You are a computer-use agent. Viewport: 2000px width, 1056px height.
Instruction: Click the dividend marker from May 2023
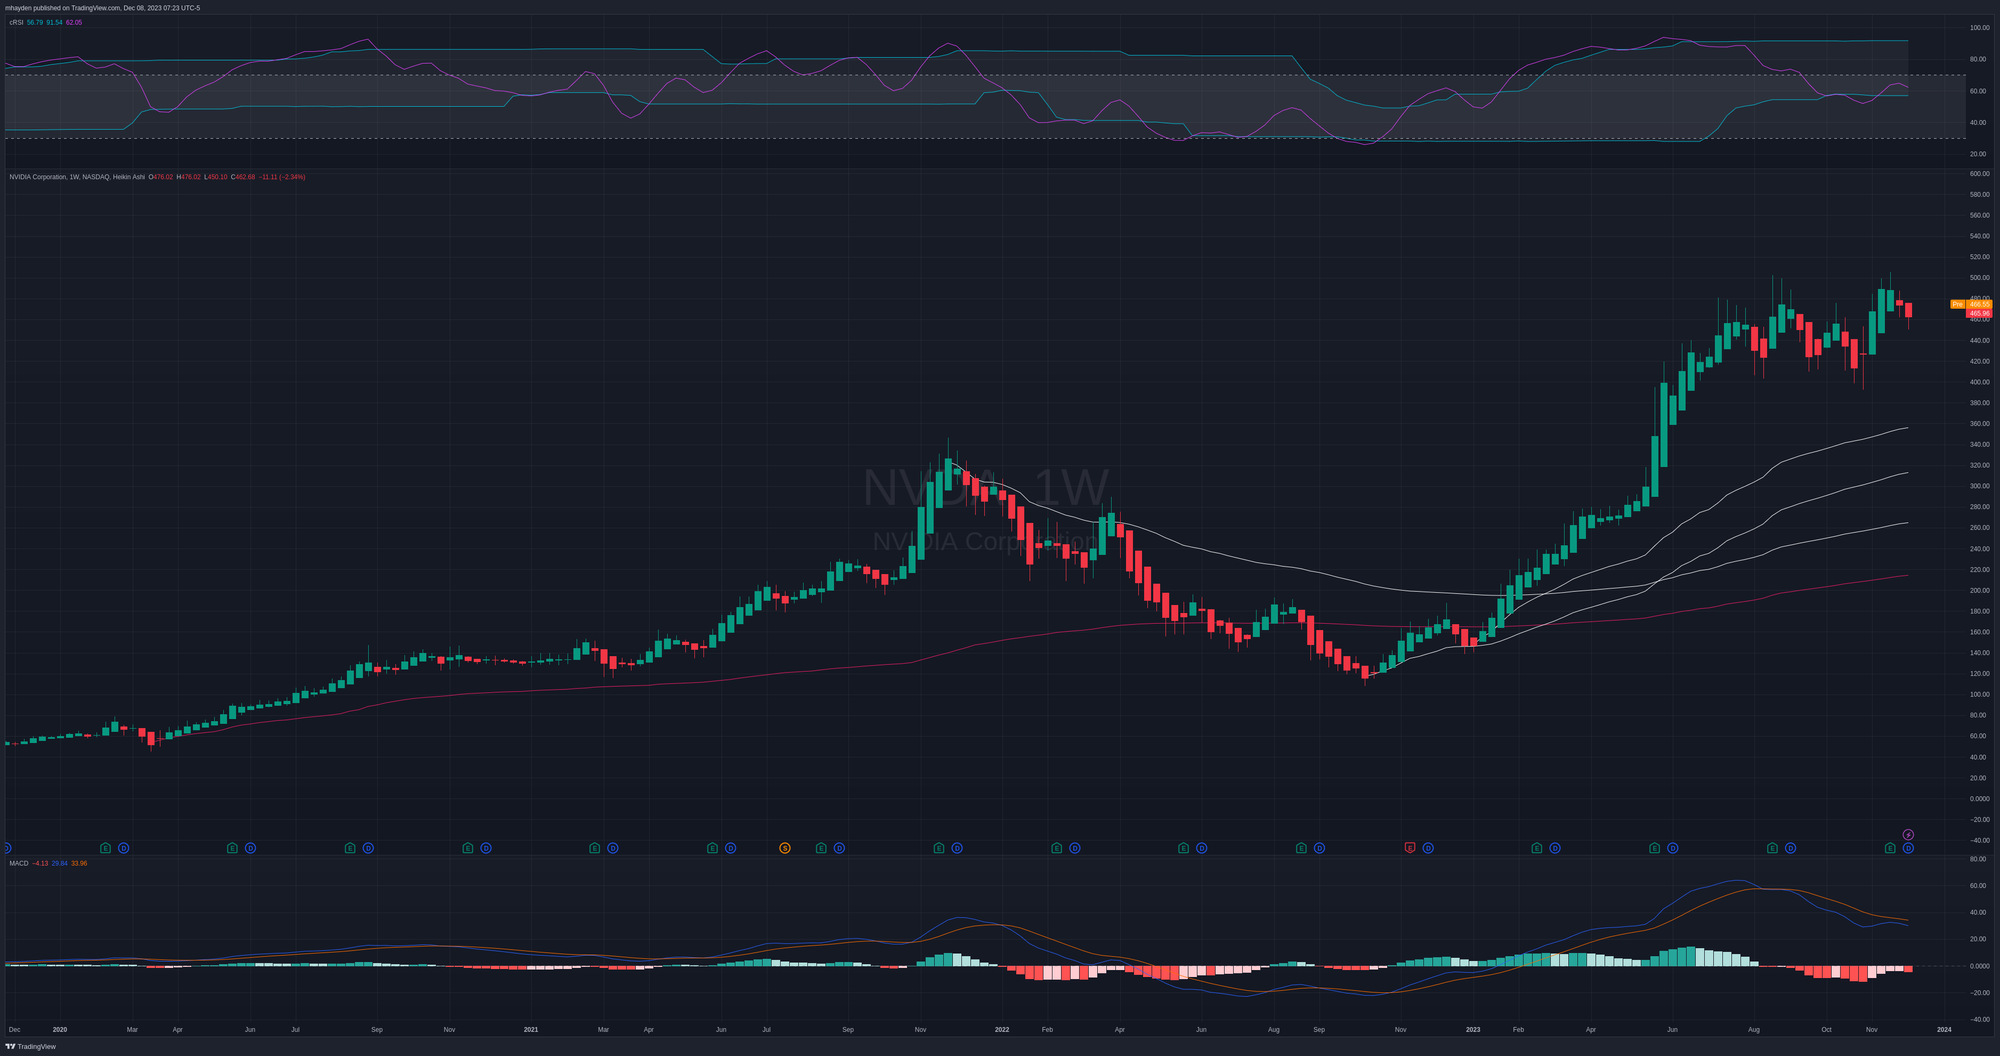point(1672,848)
